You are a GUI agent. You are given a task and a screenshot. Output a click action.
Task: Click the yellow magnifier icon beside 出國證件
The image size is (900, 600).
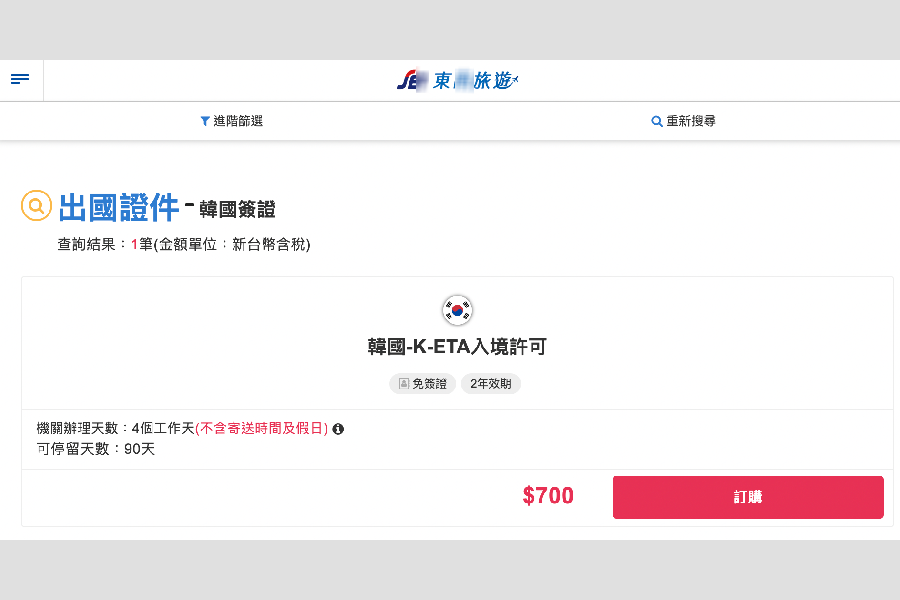pos(36,206)
